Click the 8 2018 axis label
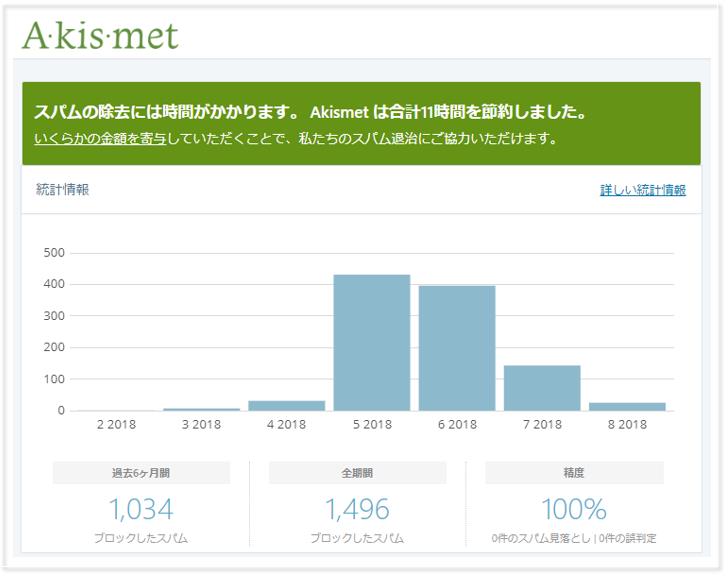The height and width of the screenshot is (577, 728). point(627,424)
